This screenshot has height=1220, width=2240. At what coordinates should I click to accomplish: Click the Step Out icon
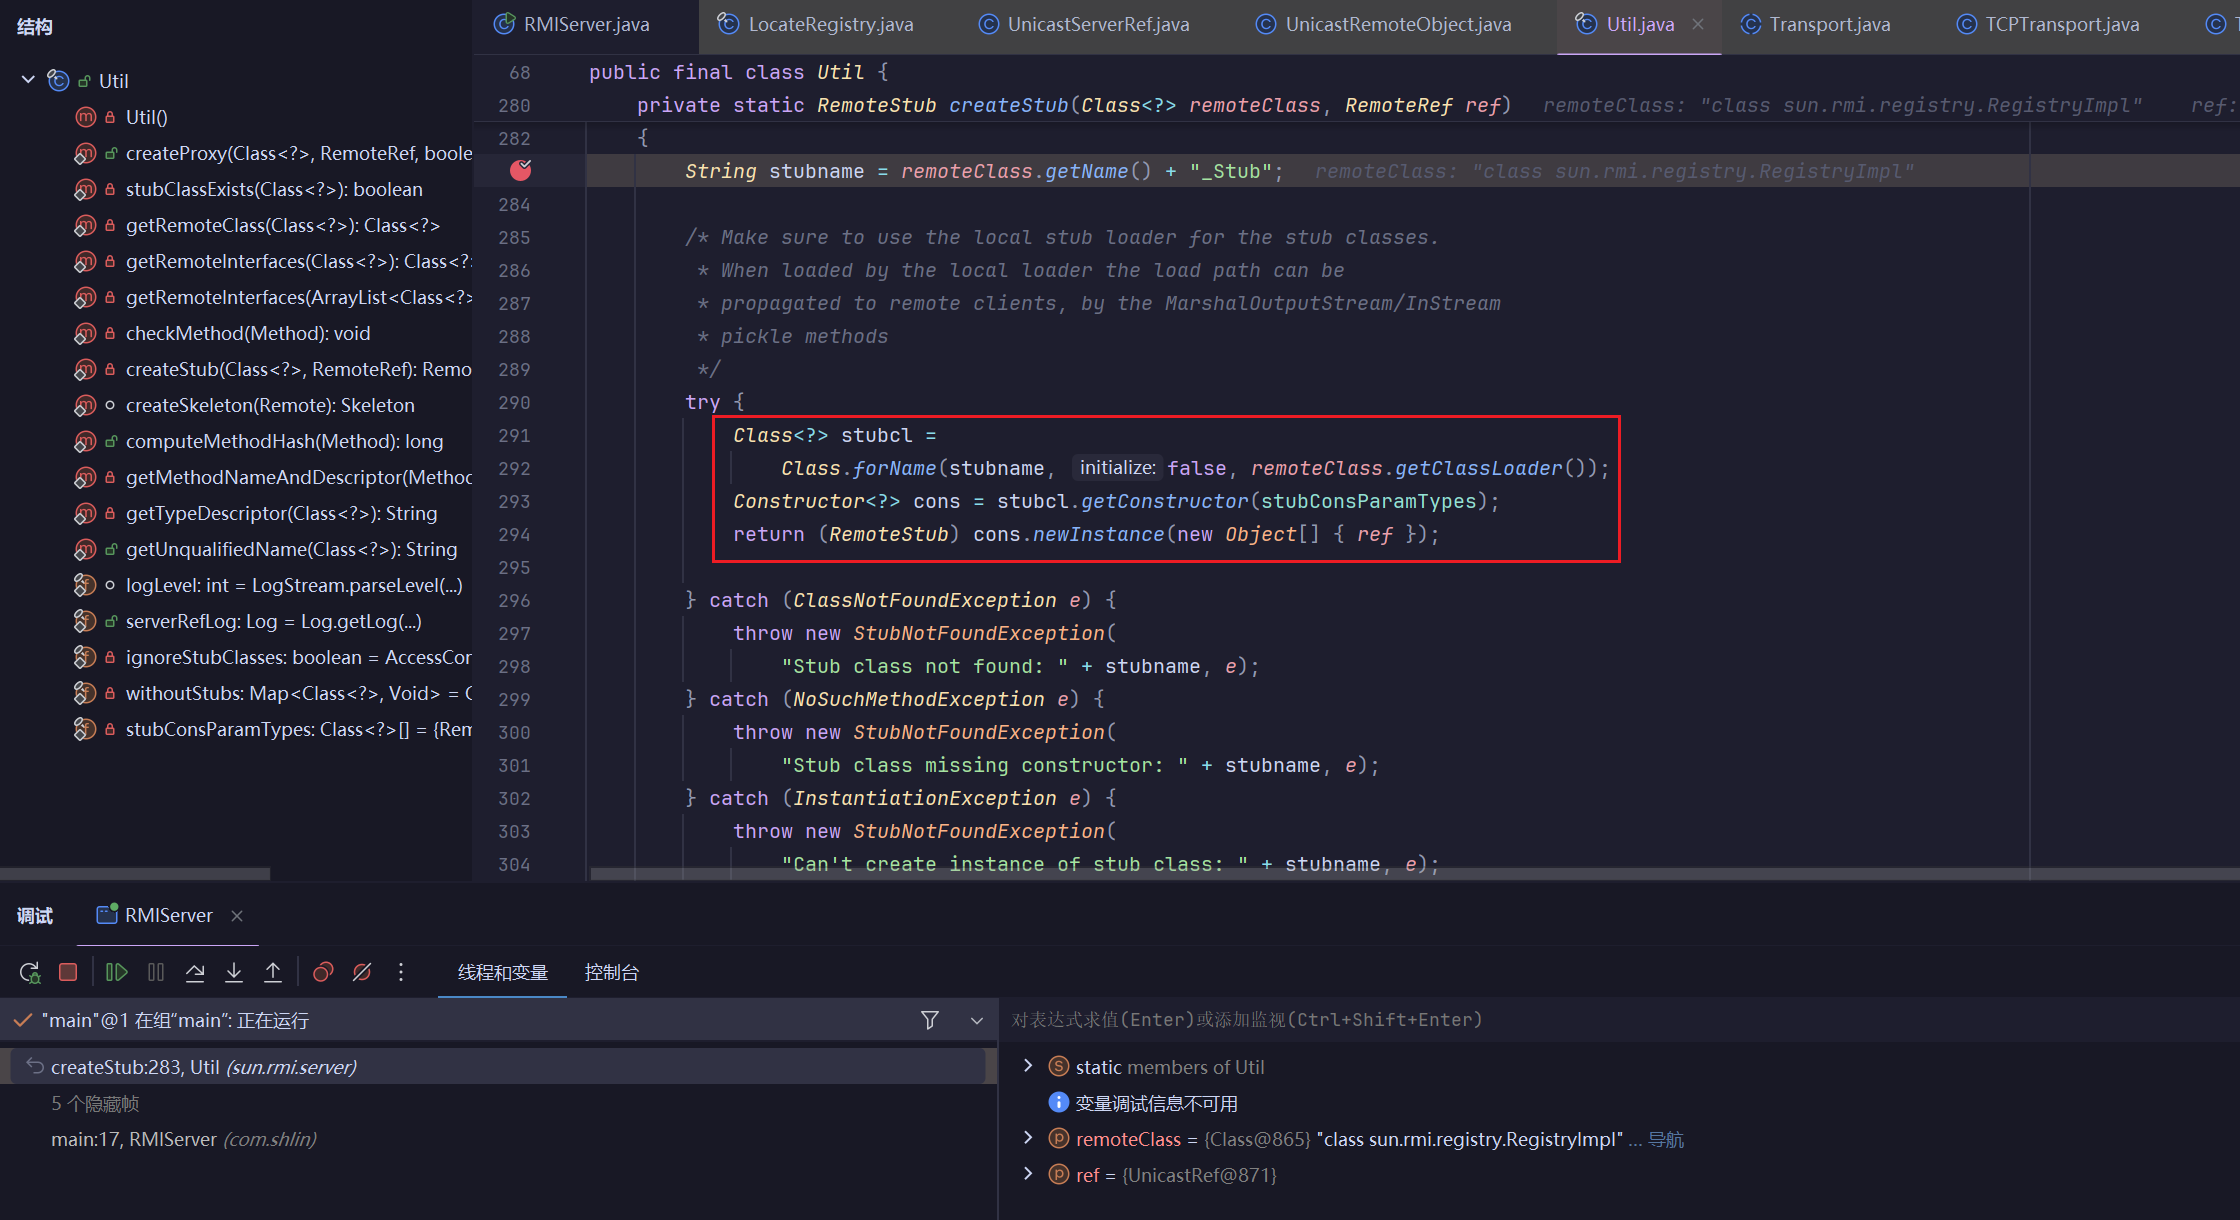[273, 972]
